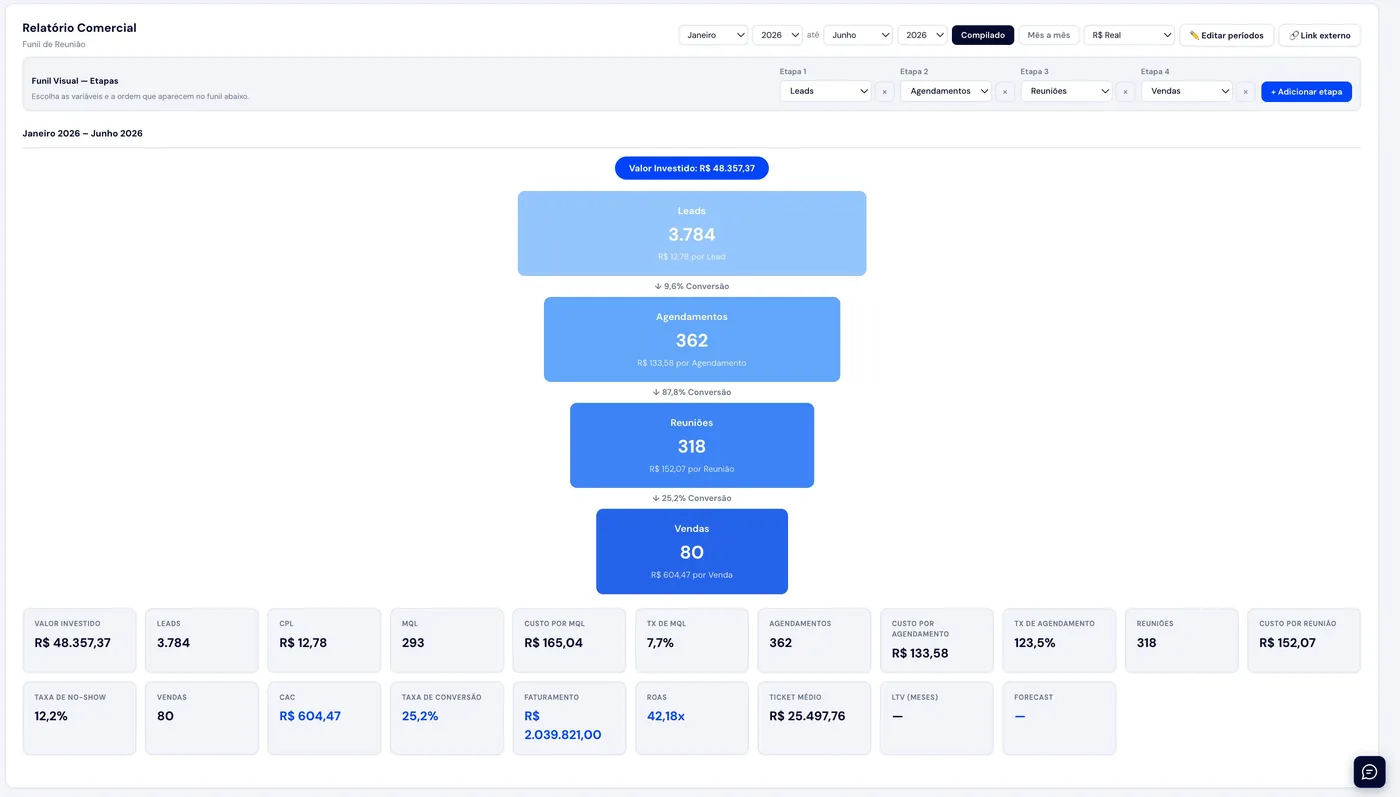This screenshot has height=797, width=1400.
Task: Click the TAXA DE NO-SHOW card
Action: pyautogui.click(x=79, y=718)
